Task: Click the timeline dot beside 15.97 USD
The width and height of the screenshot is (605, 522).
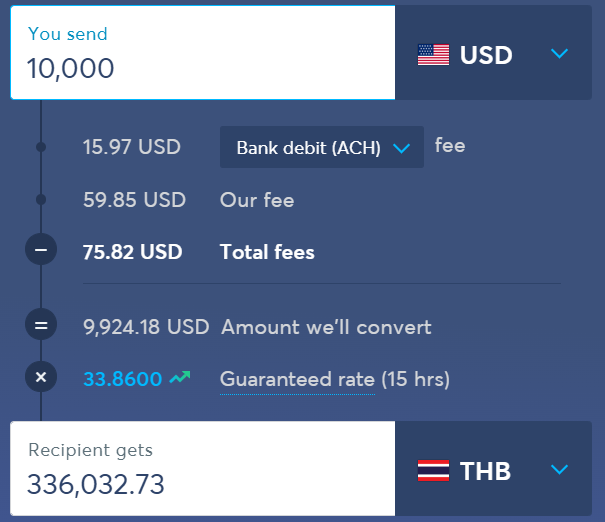Action: click(41, 147)
